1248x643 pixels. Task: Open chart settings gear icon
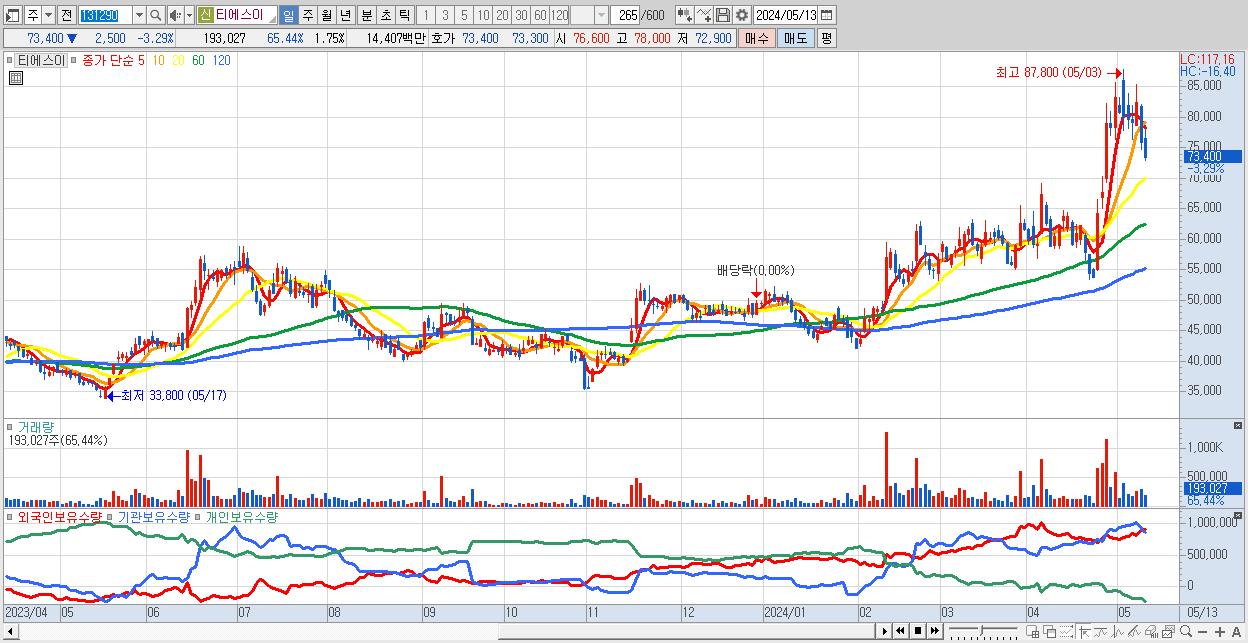click(x=742, y=15)
